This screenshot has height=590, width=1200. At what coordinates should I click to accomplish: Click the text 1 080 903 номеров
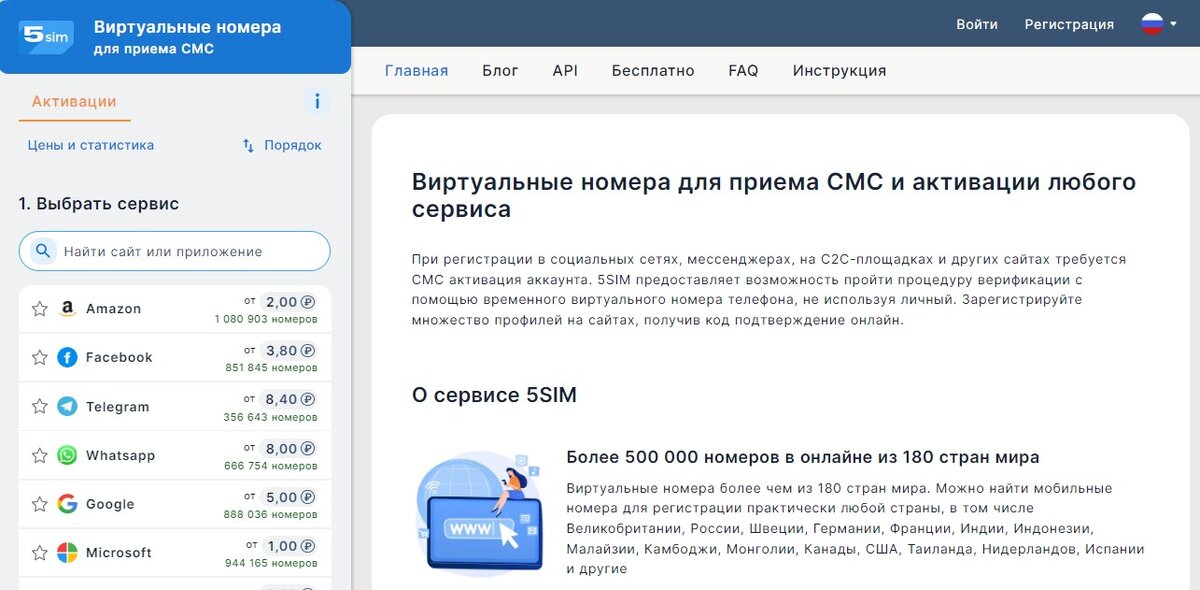click(266, 319)
